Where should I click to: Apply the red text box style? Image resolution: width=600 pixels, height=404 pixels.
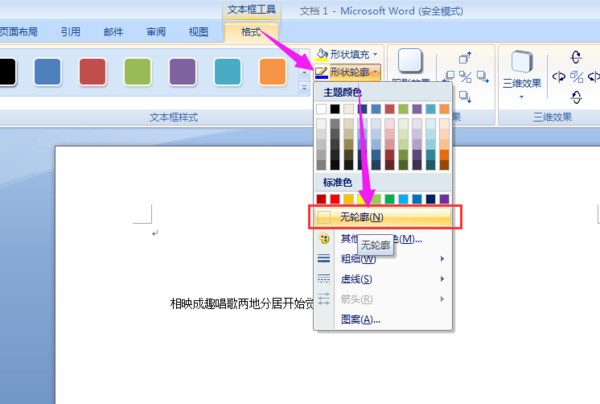92,72
